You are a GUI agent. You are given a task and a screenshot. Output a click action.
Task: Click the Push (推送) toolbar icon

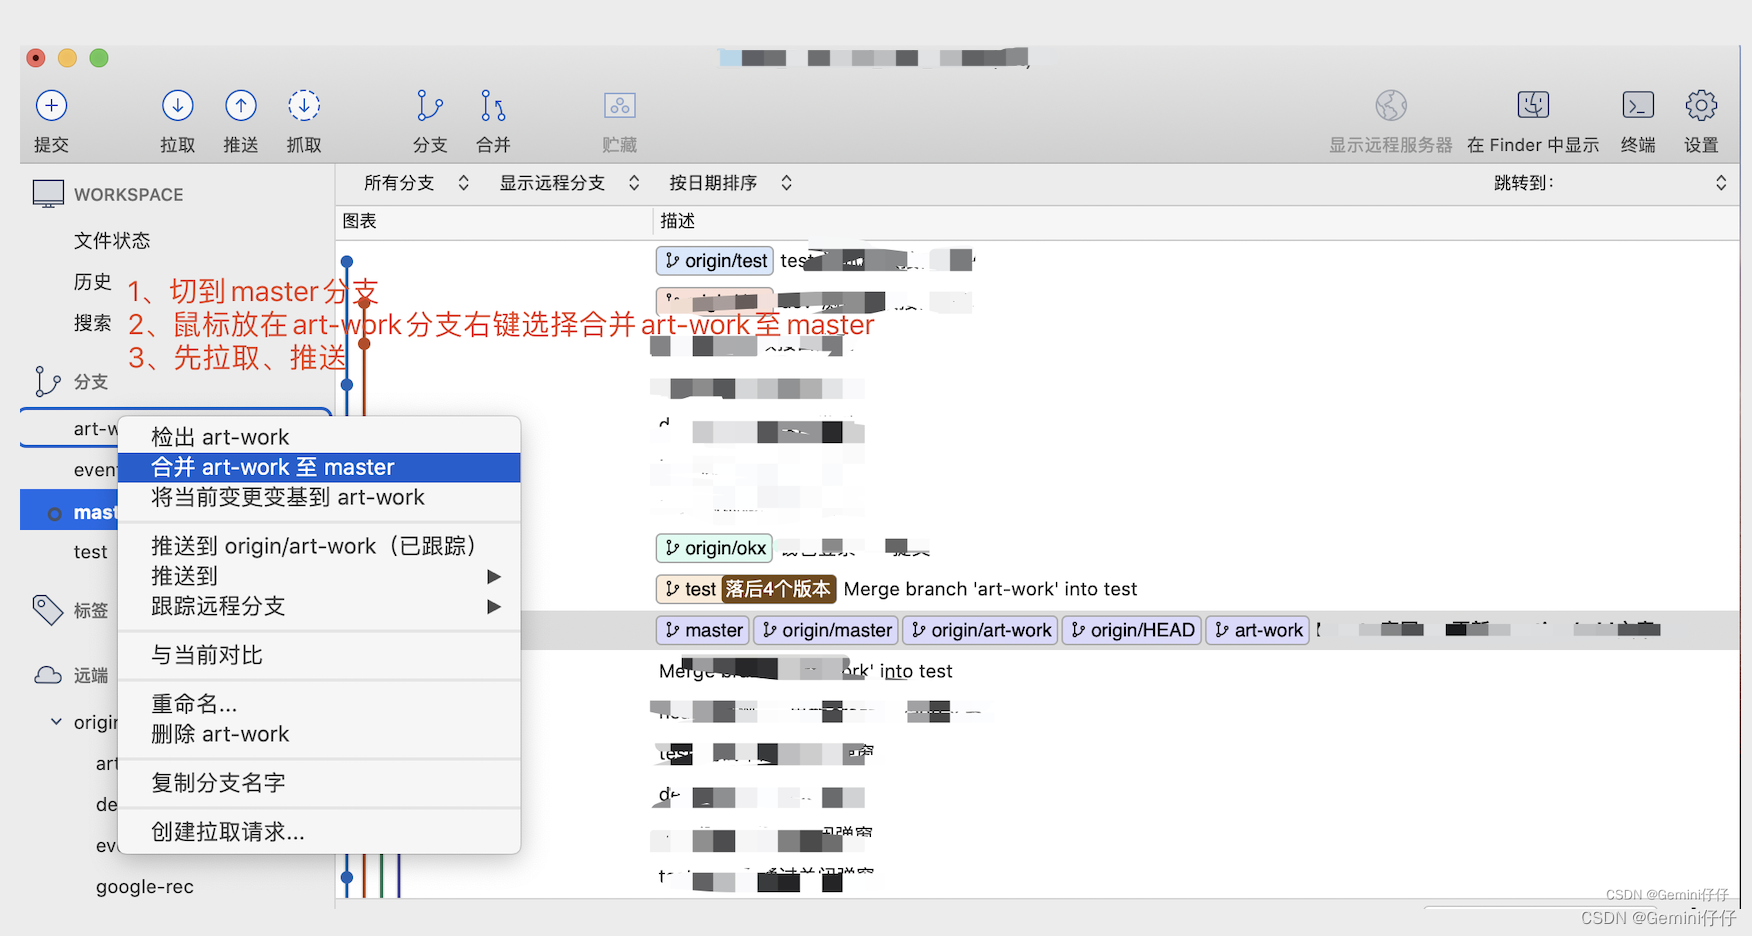(x=240, y=105)
